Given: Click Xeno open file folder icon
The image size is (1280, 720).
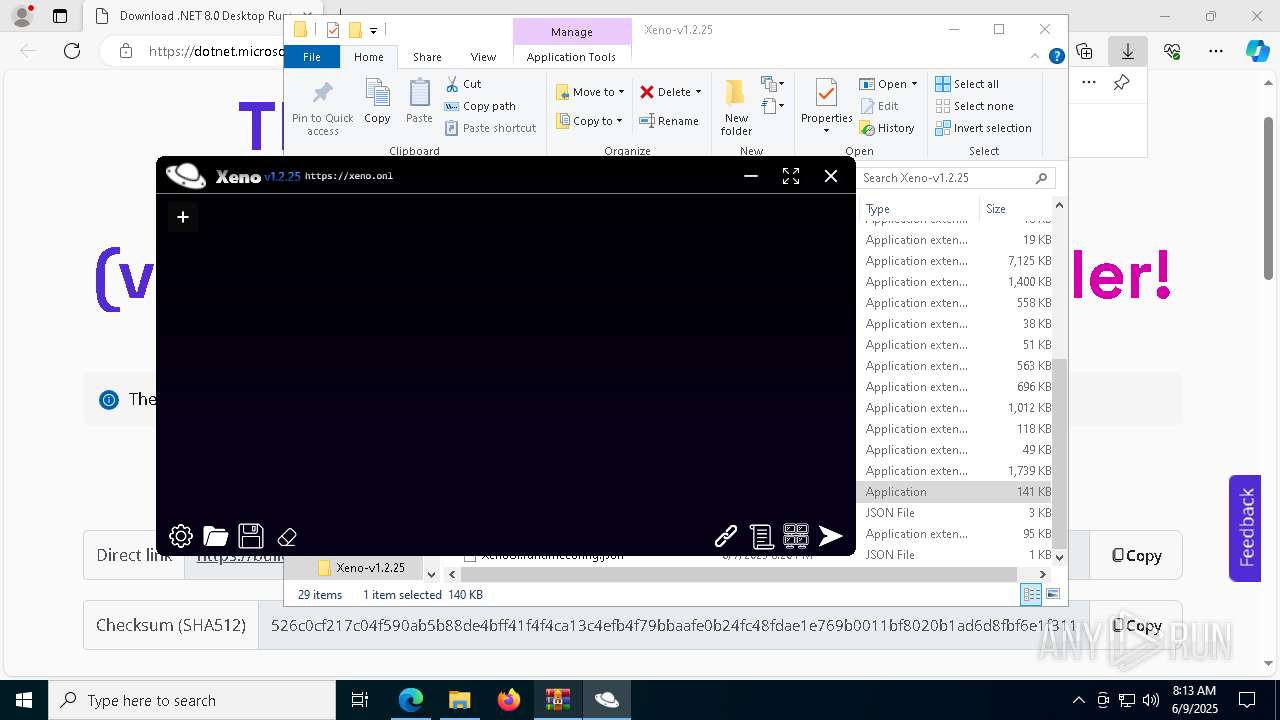Looking at the screenshot, I should tap(216, 536).
